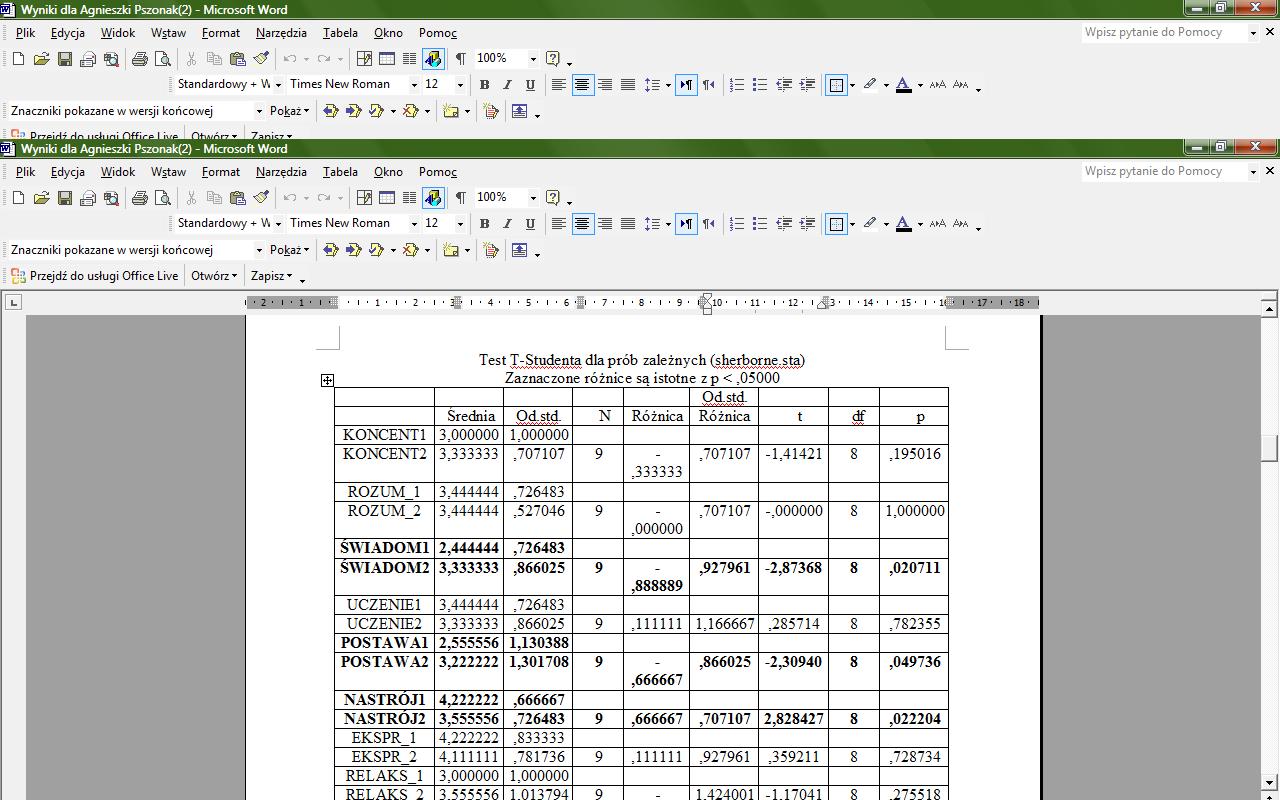Toggle Align Left in front Word window

[559, 224]
